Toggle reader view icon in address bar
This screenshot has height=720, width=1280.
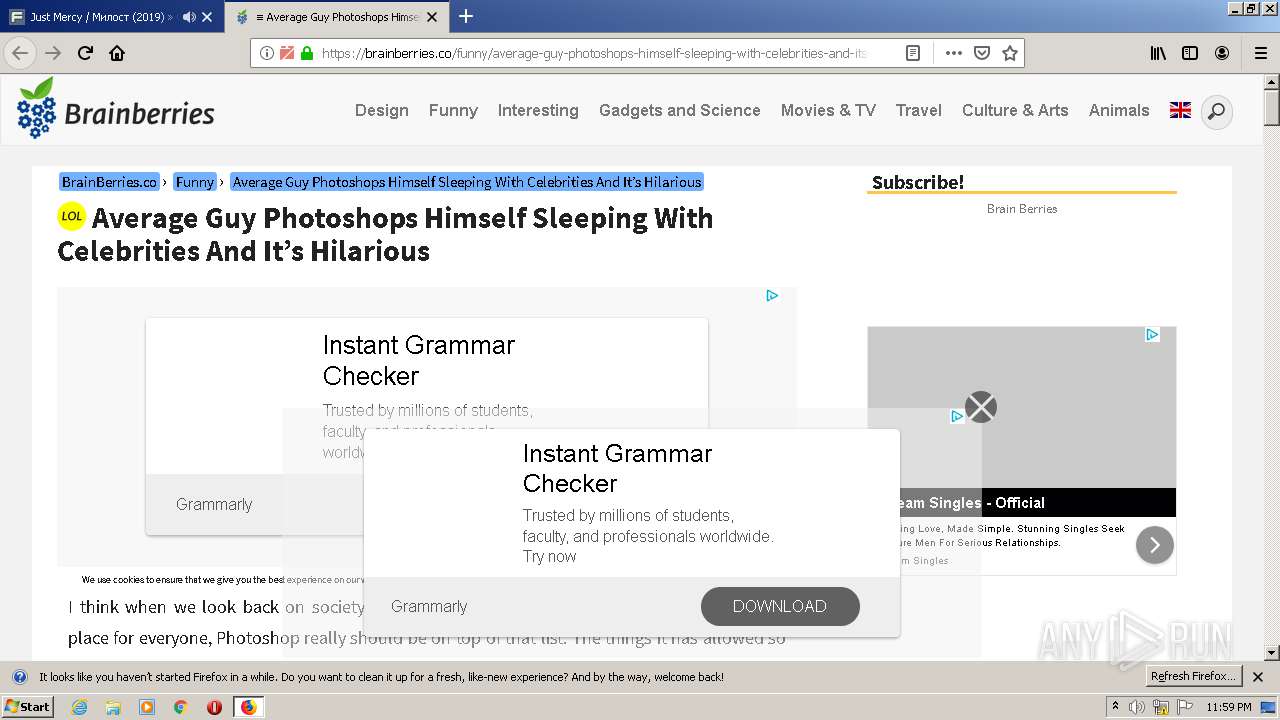coord(913,53)
